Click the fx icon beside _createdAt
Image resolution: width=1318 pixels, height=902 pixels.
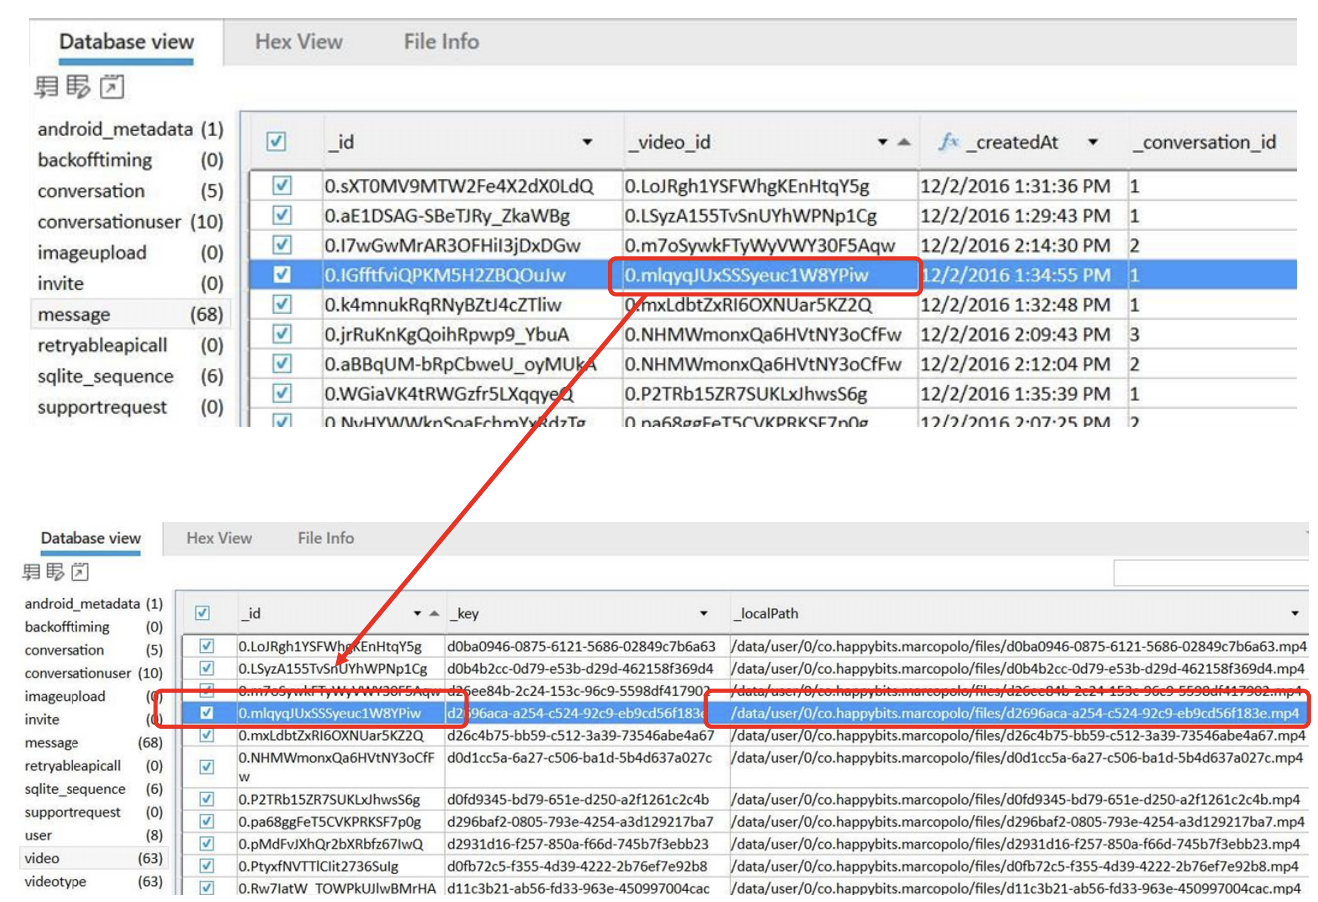[948, 142]
